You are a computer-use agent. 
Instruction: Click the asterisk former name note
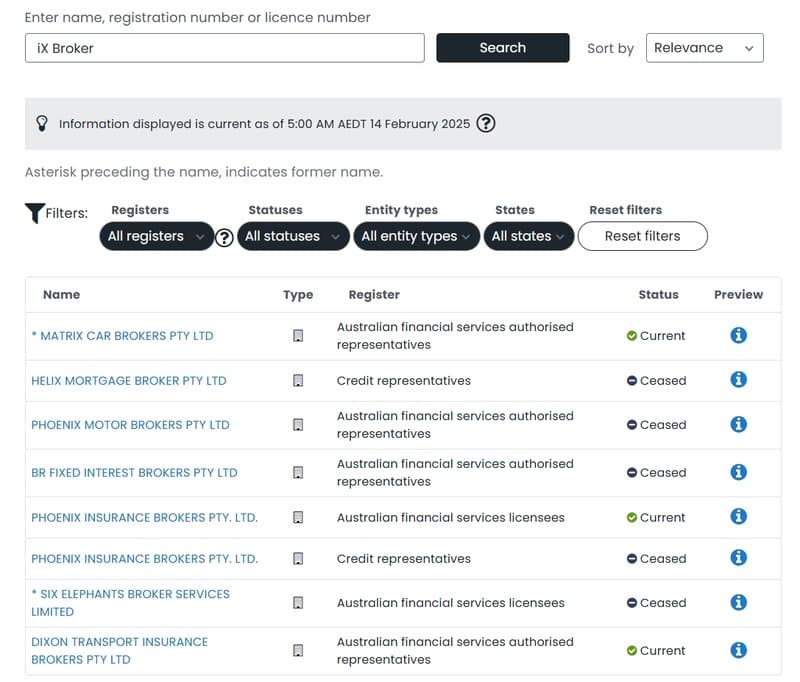click(204, 172)
